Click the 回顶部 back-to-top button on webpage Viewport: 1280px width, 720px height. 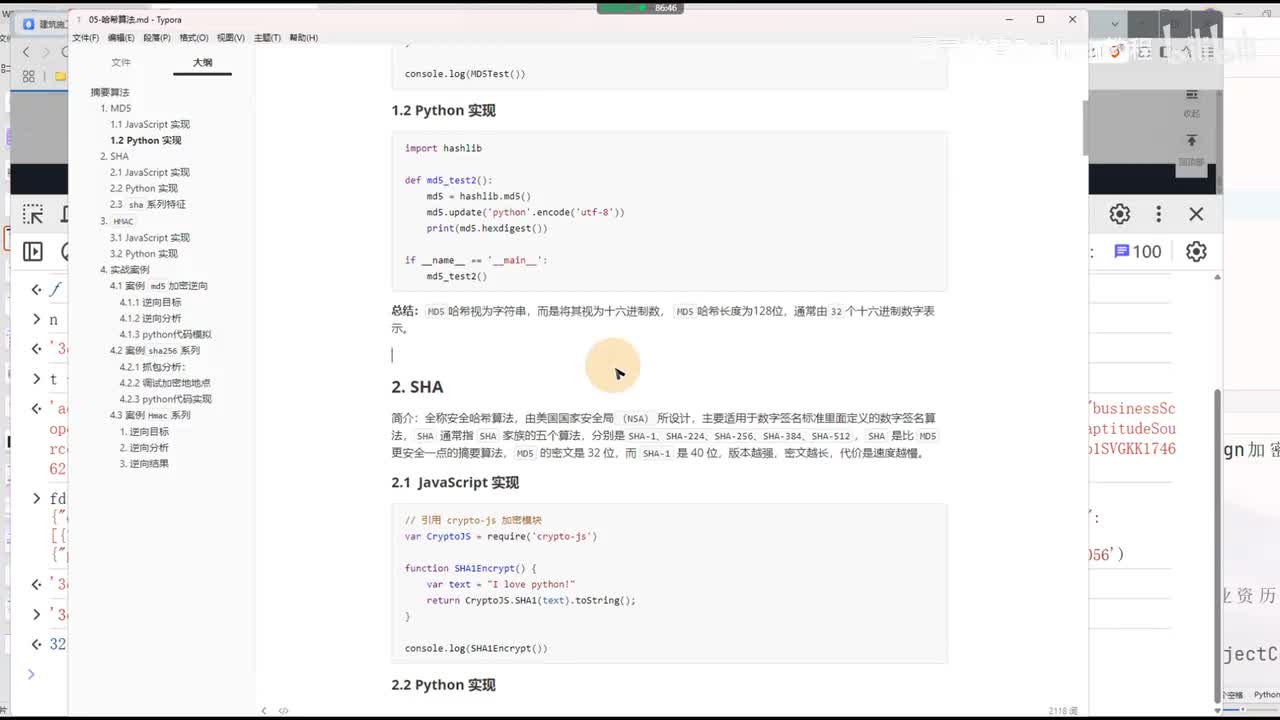(1191, 149)
